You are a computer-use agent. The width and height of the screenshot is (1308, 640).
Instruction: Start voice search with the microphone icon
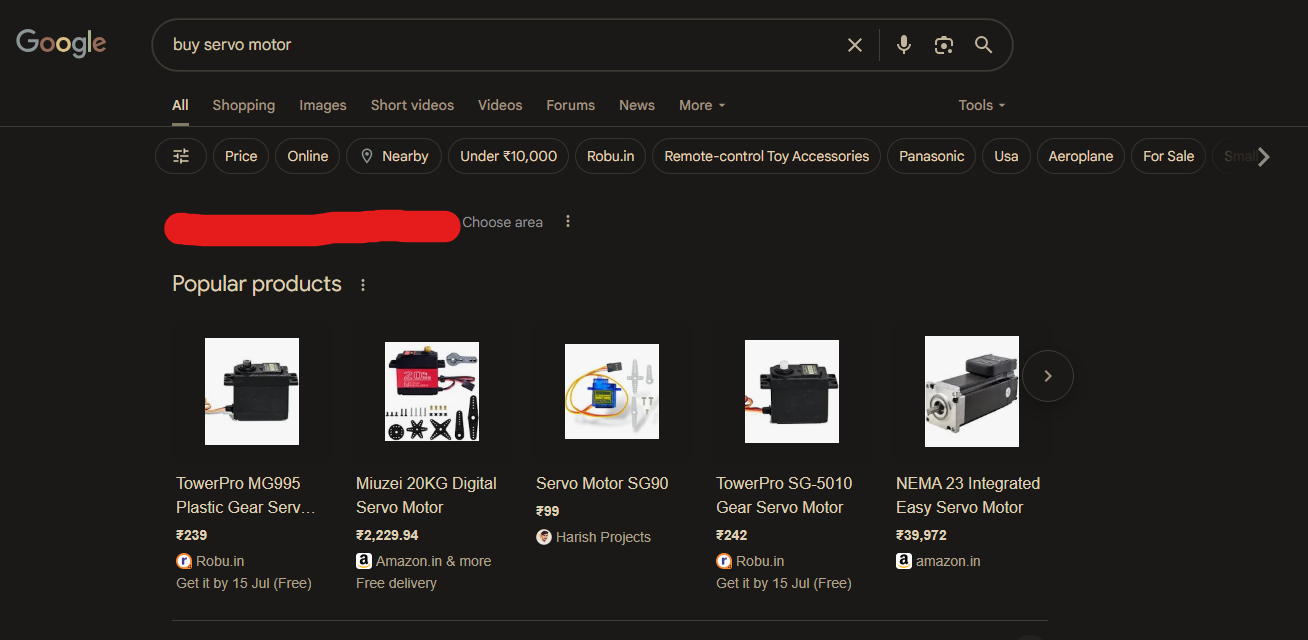904,45
